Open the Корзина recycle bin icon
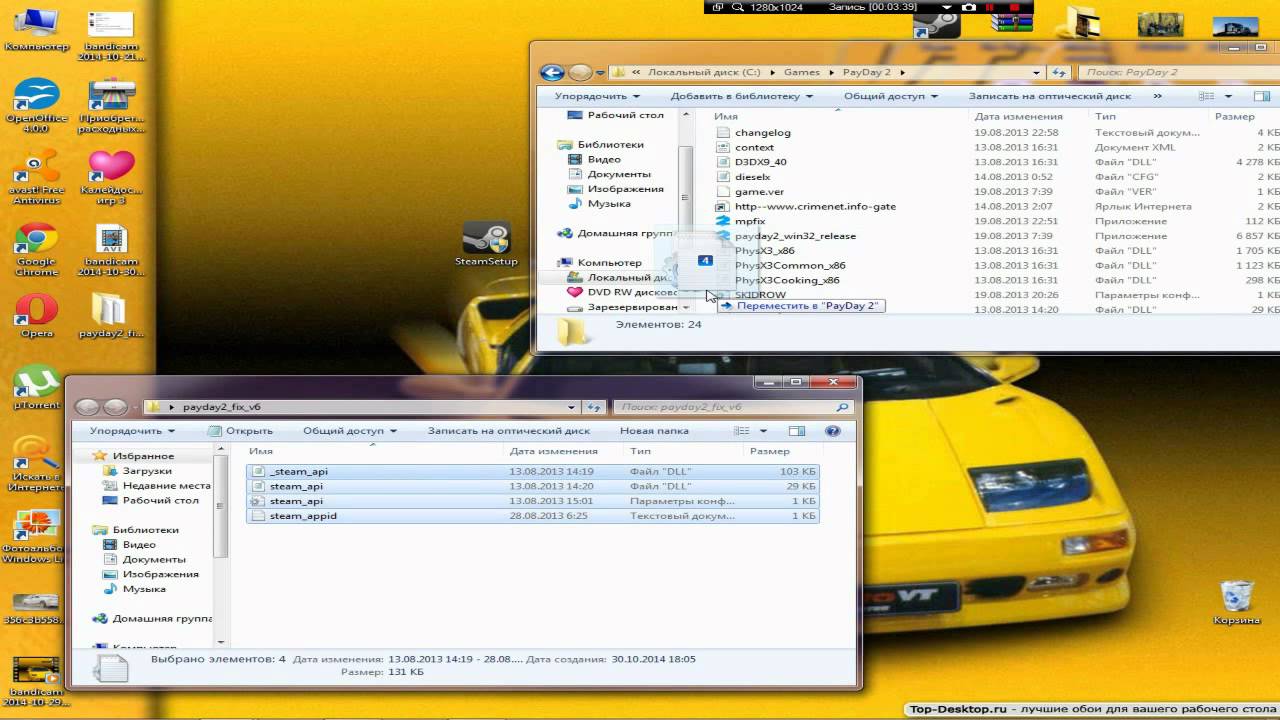 click(x=1237, y=598)
